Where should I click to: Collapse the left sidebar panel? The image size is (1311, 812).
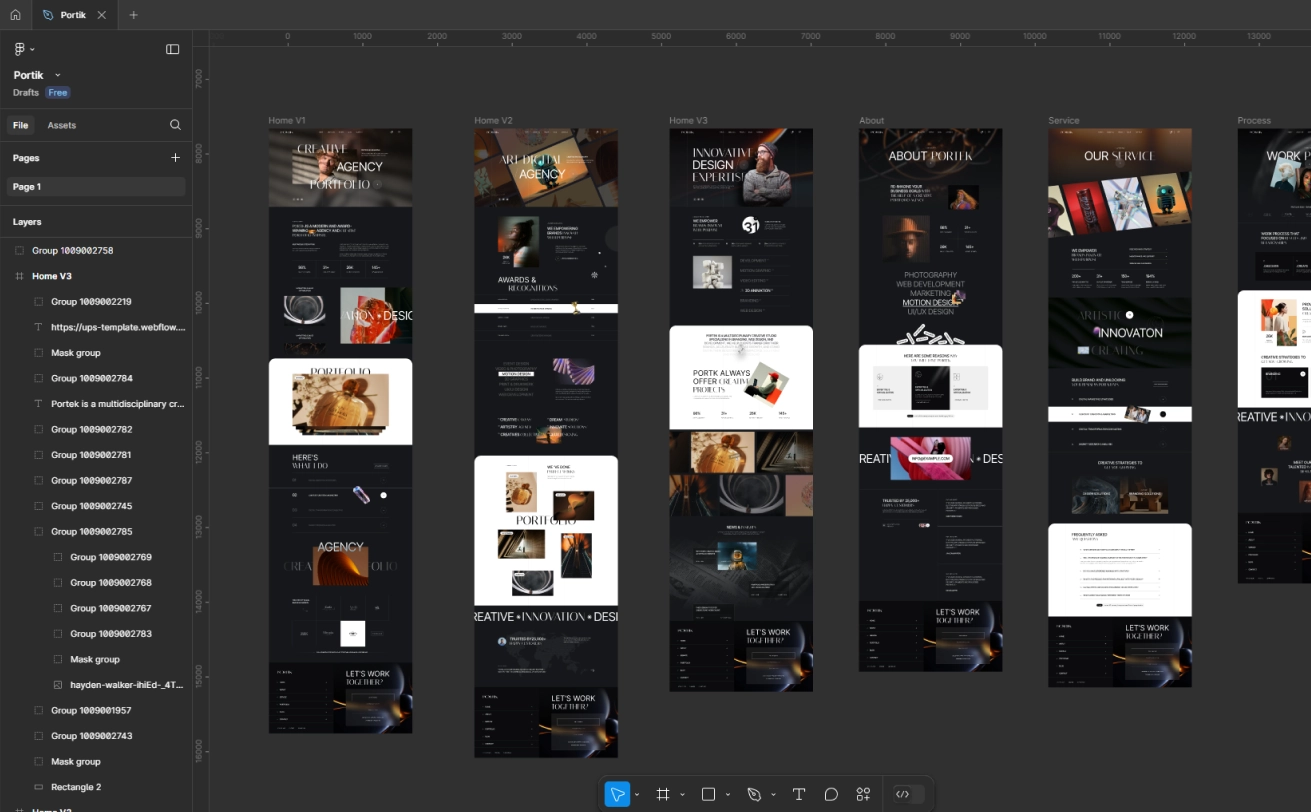(173, 49)
